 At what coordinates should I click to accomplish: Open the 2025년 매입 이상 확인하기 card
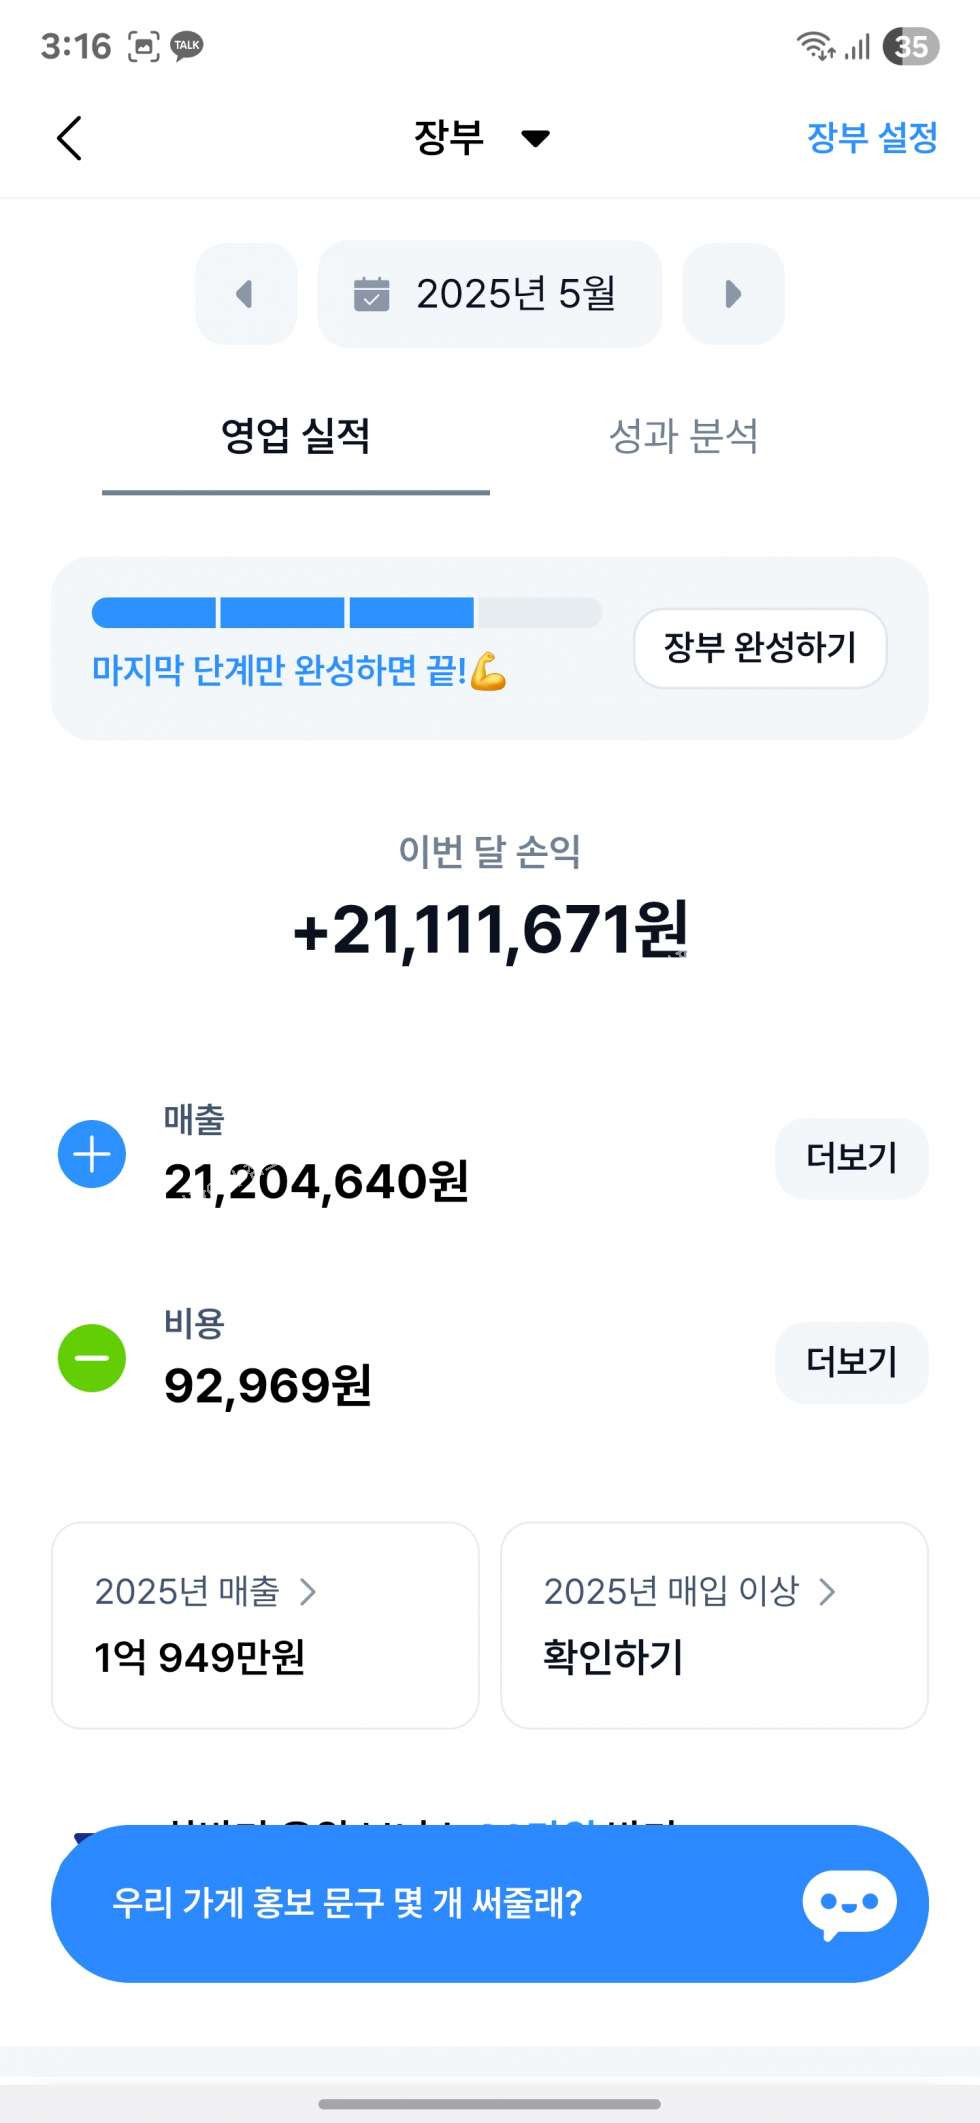click(x=714, y=1625)
